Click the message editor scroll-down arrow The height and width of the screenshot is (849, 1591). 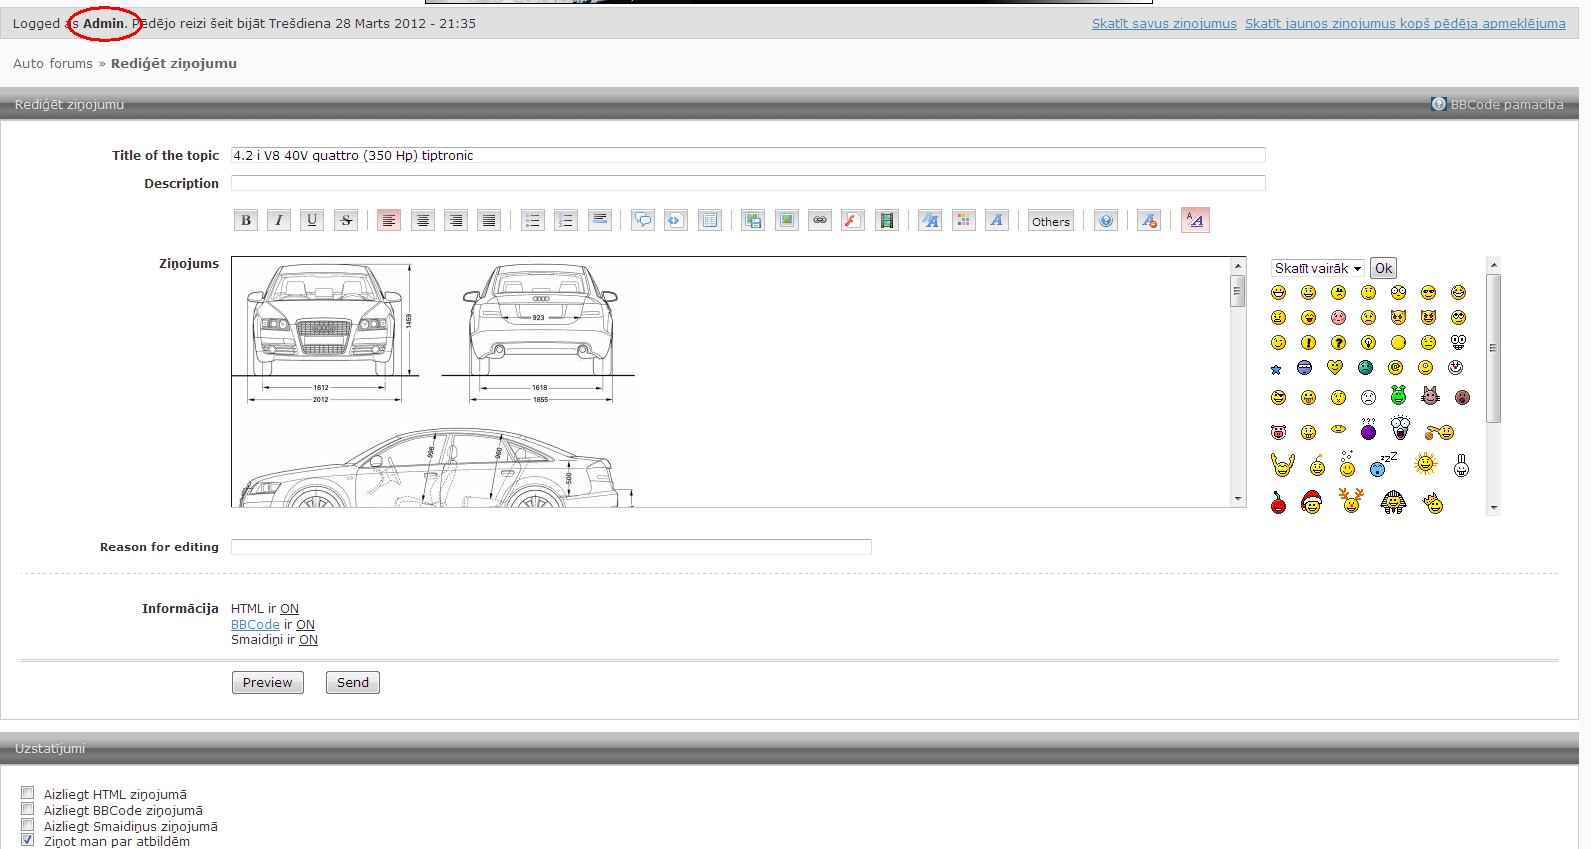(1238, 499)
